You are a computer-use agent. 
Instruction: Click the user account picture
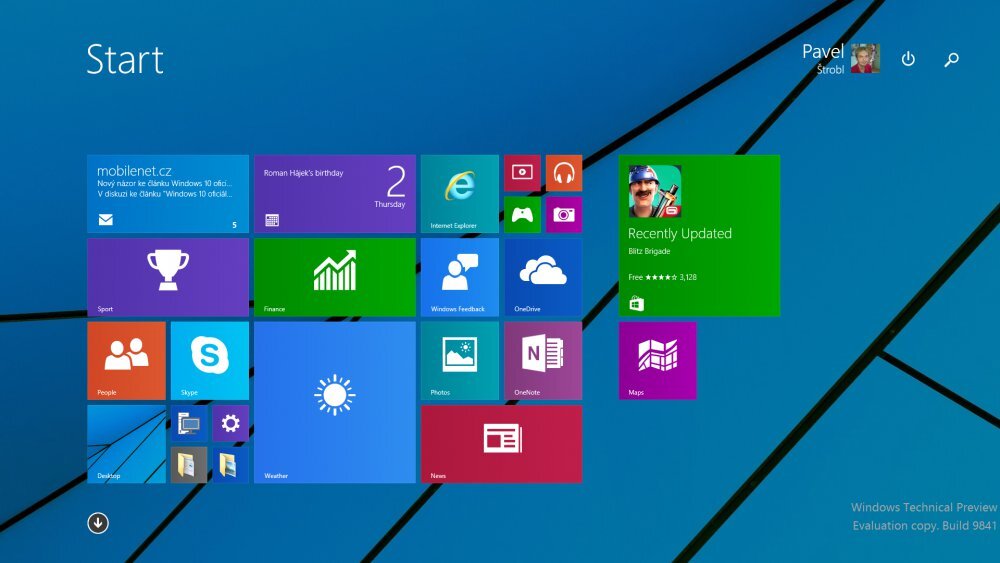point(865,59)
